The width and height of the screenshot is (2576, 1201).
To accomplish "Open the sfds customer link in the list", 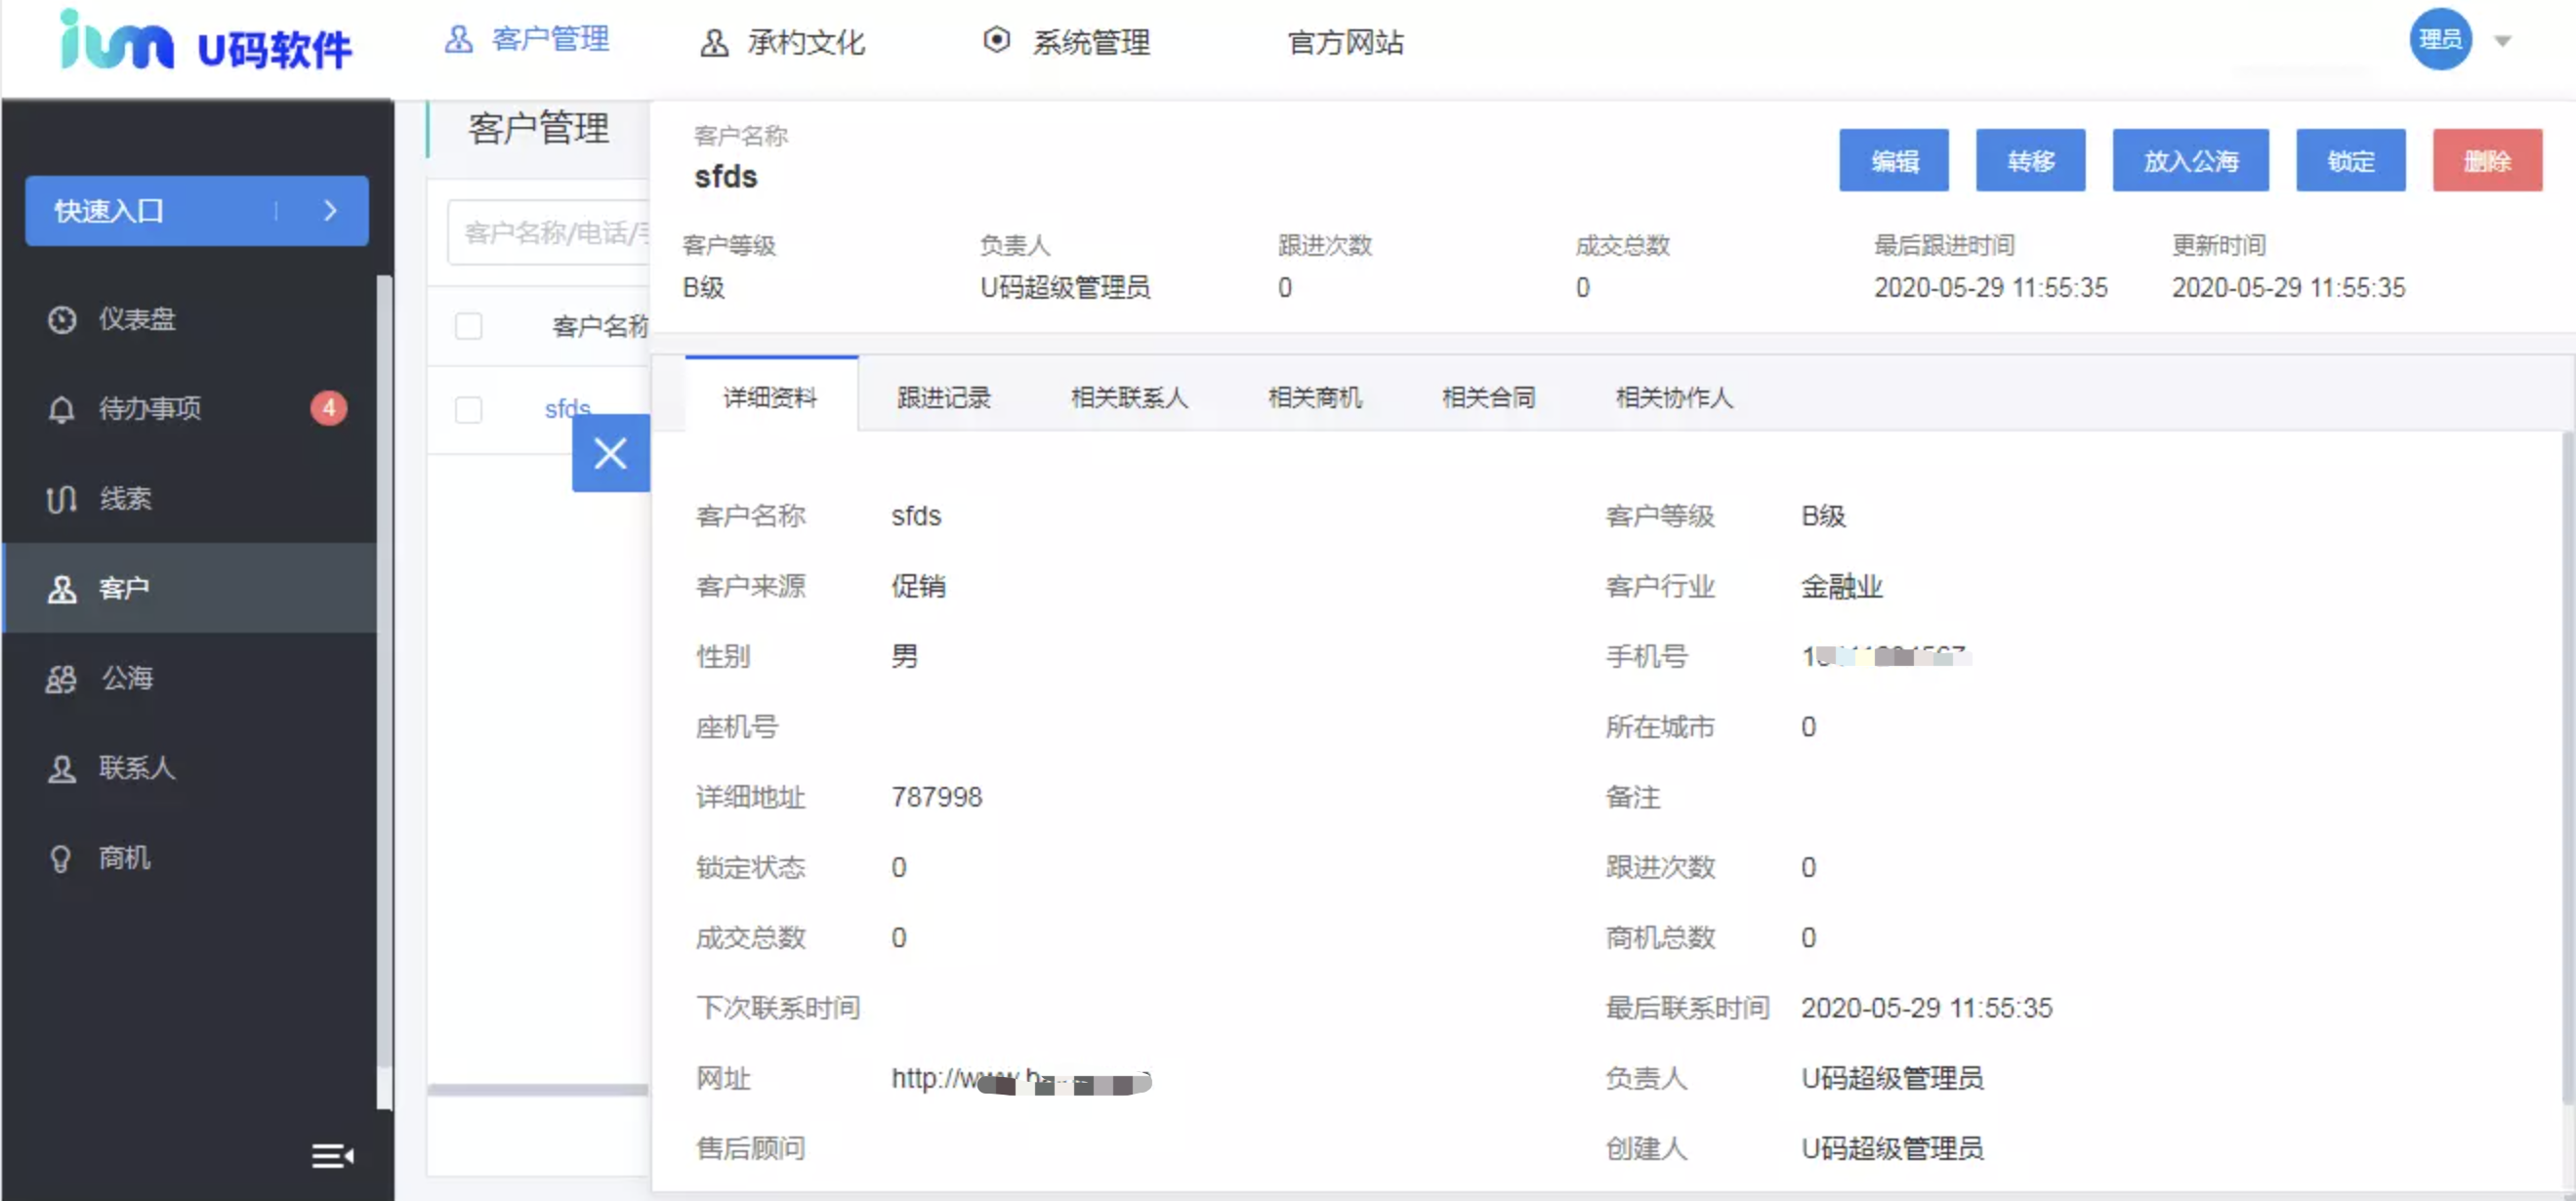I will pos(567,409).
